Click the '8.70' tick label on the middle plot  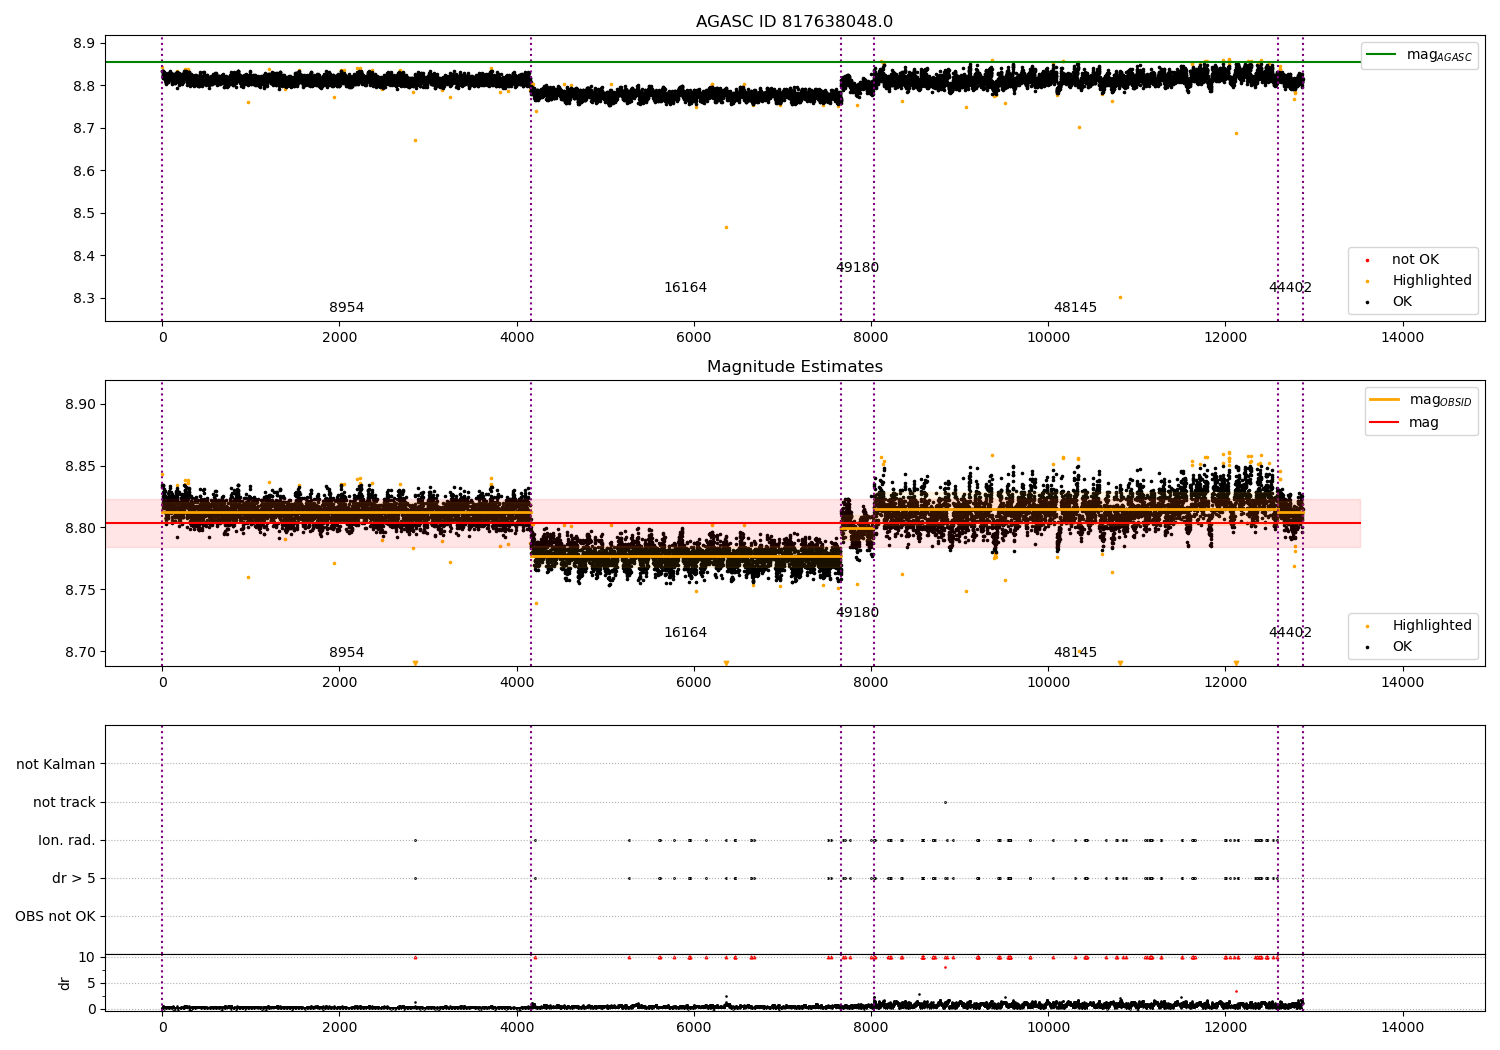(79, 652)
